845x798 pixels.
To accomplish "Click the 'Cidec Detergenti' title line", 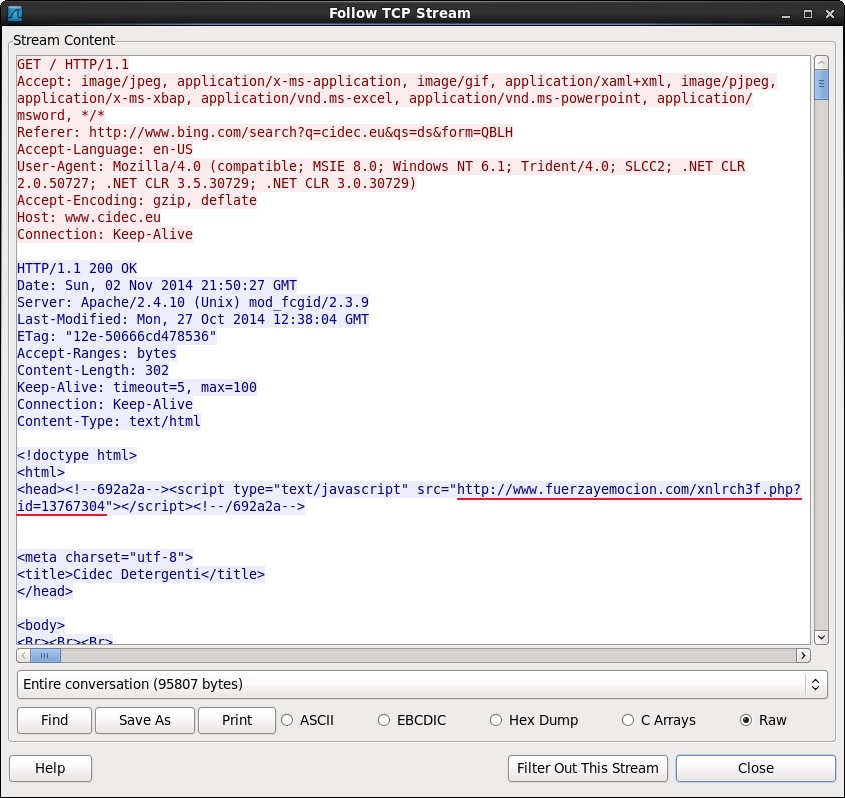I will point(141,574).
